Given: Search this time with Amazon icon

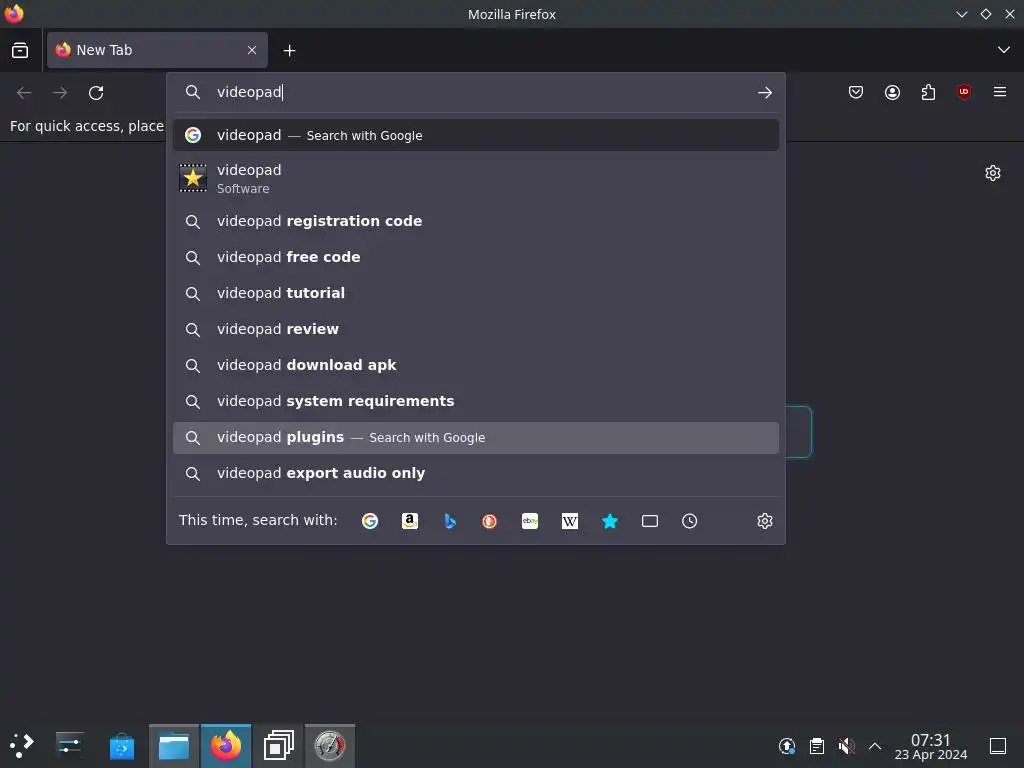Looking at the screenshot, I should [x=409, y=521].
